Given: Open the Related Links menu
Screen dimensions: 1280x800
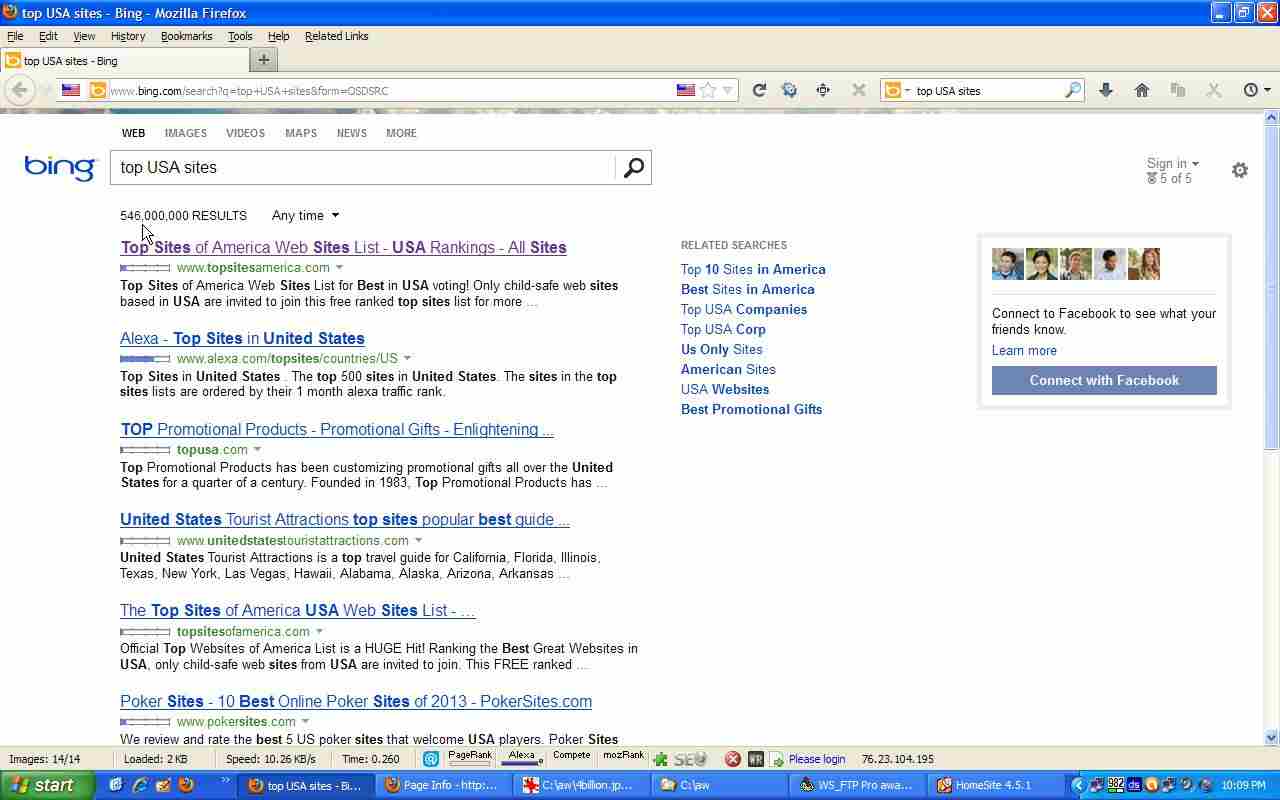Looking at the screenshot, I should pyautogui.click(x=336, y=36).
